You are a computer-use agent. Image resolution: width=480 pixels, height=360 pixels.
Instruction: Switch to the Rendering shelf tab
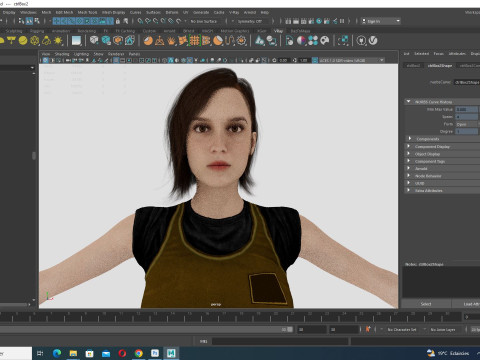(87, 31)
